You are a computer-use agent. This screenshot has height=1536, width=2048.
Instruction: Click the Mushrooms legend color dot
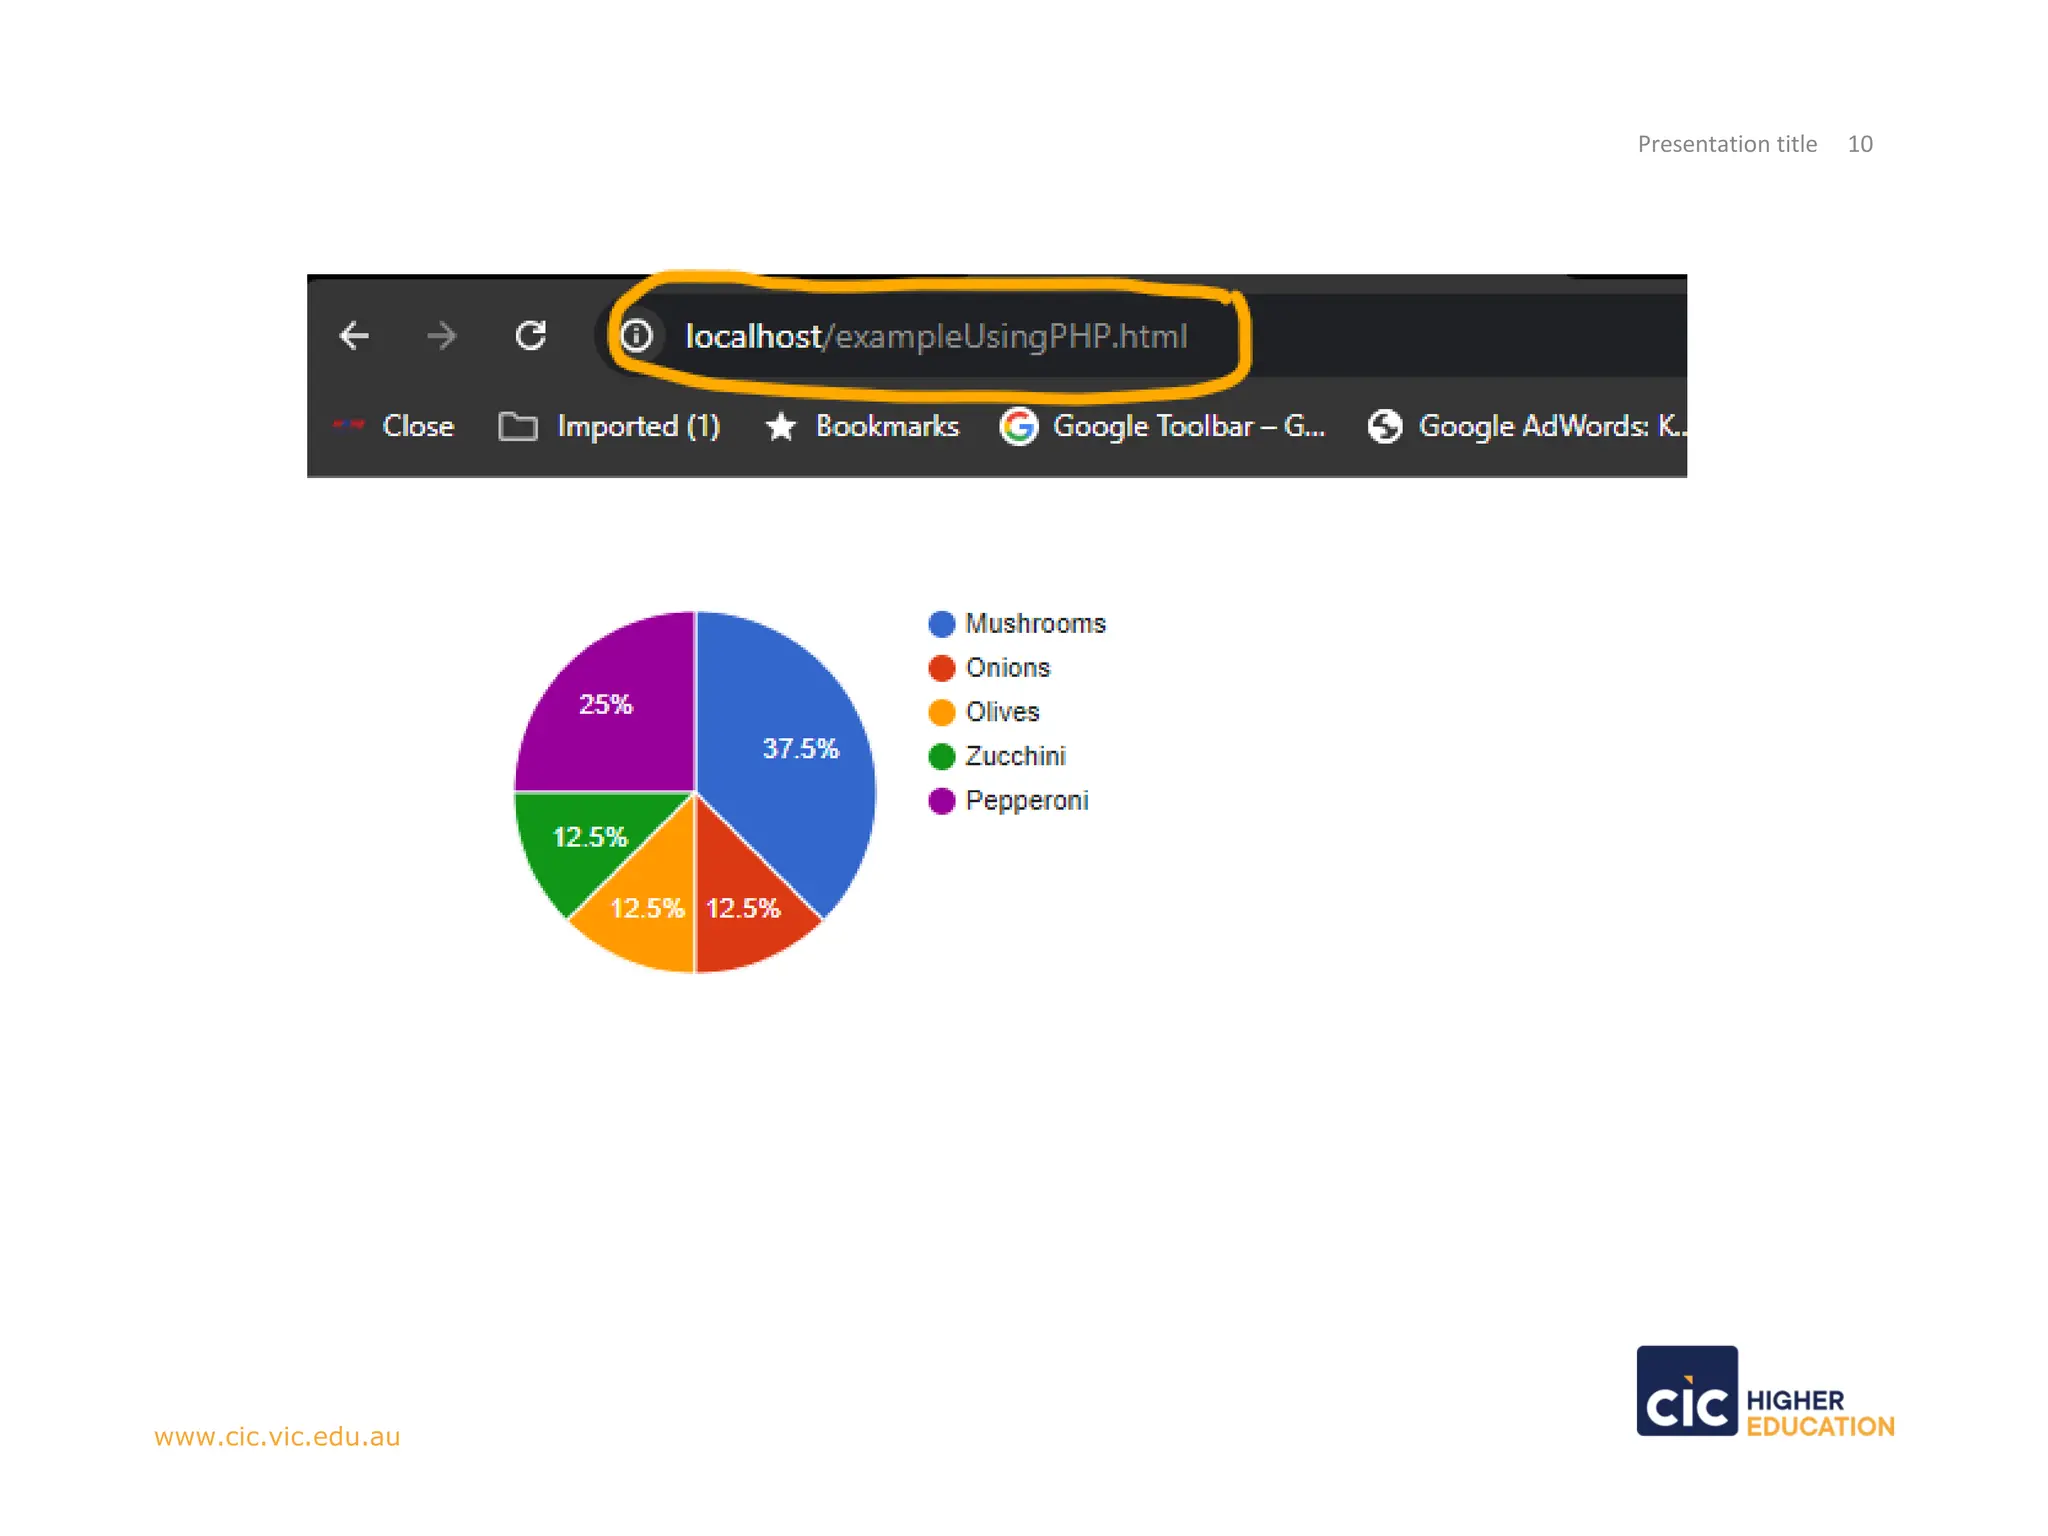[x=941, y=624]
